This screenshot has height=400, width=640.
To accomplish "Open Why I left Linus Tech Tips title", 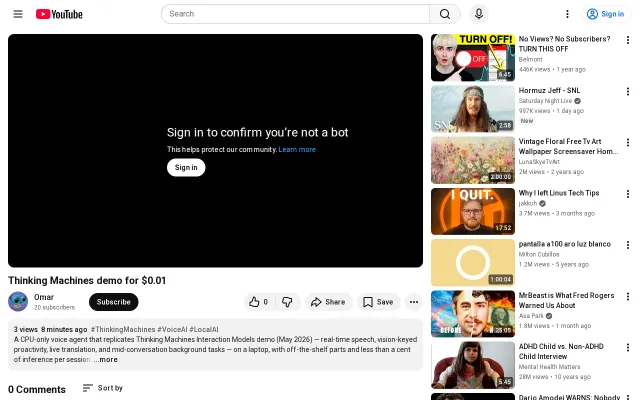I will (559, 193).
